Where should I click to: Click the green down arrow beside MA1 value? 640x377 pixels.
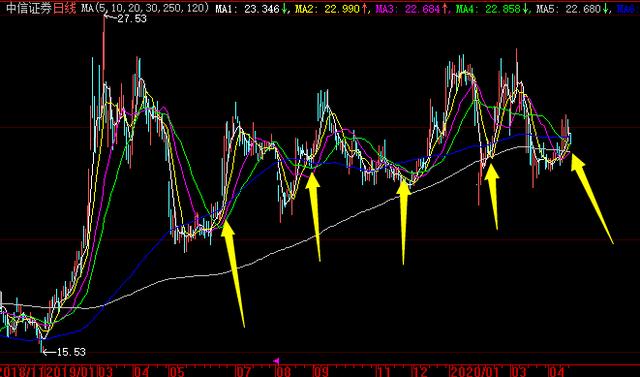284,9
